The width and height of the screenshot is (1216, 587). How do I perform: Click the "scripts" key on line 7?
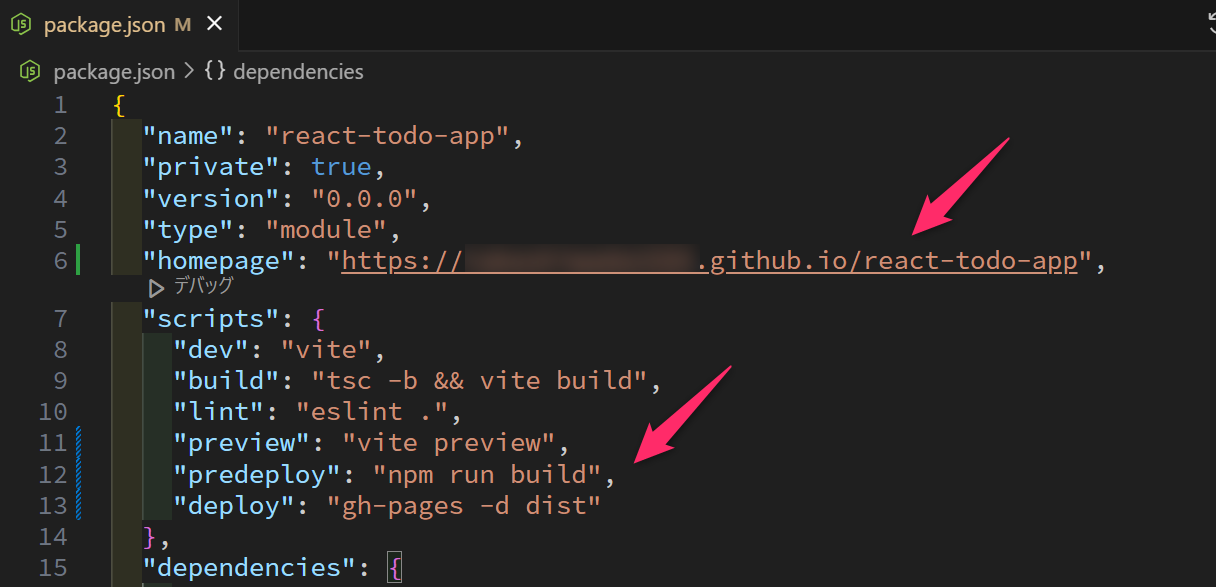click(206, 319)
